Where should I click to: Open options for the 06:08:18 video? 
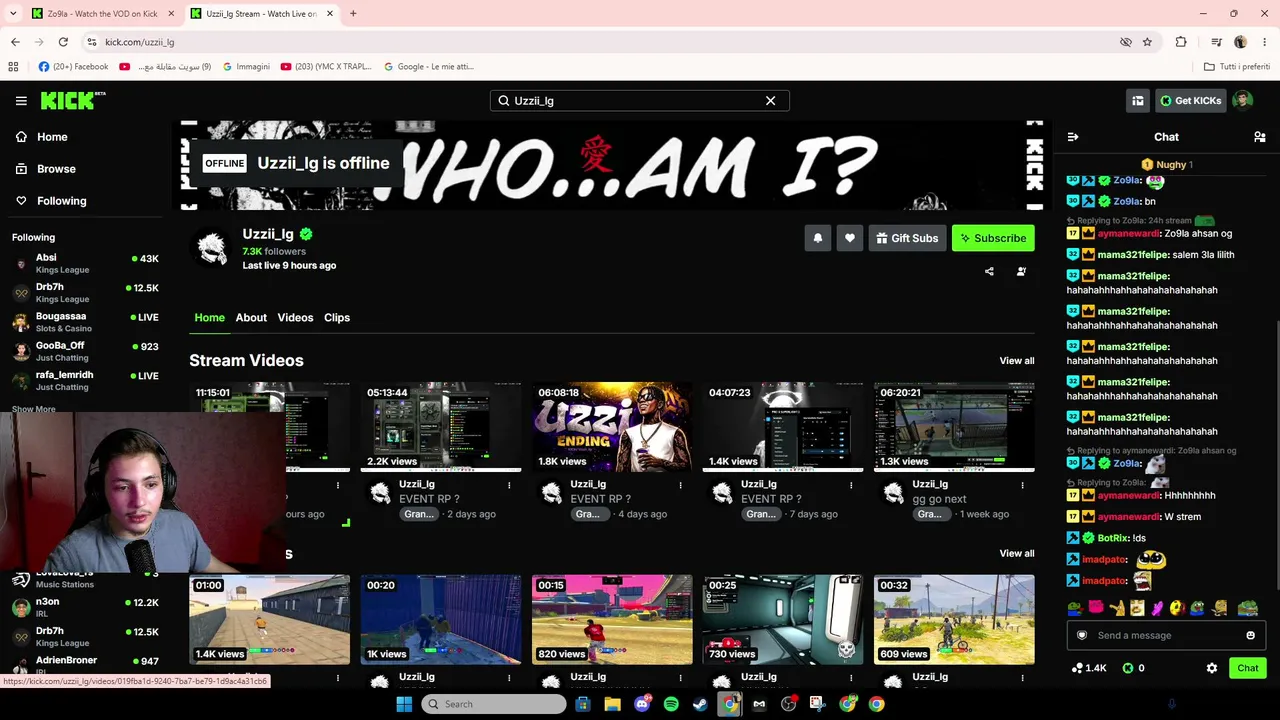[680, 486]
